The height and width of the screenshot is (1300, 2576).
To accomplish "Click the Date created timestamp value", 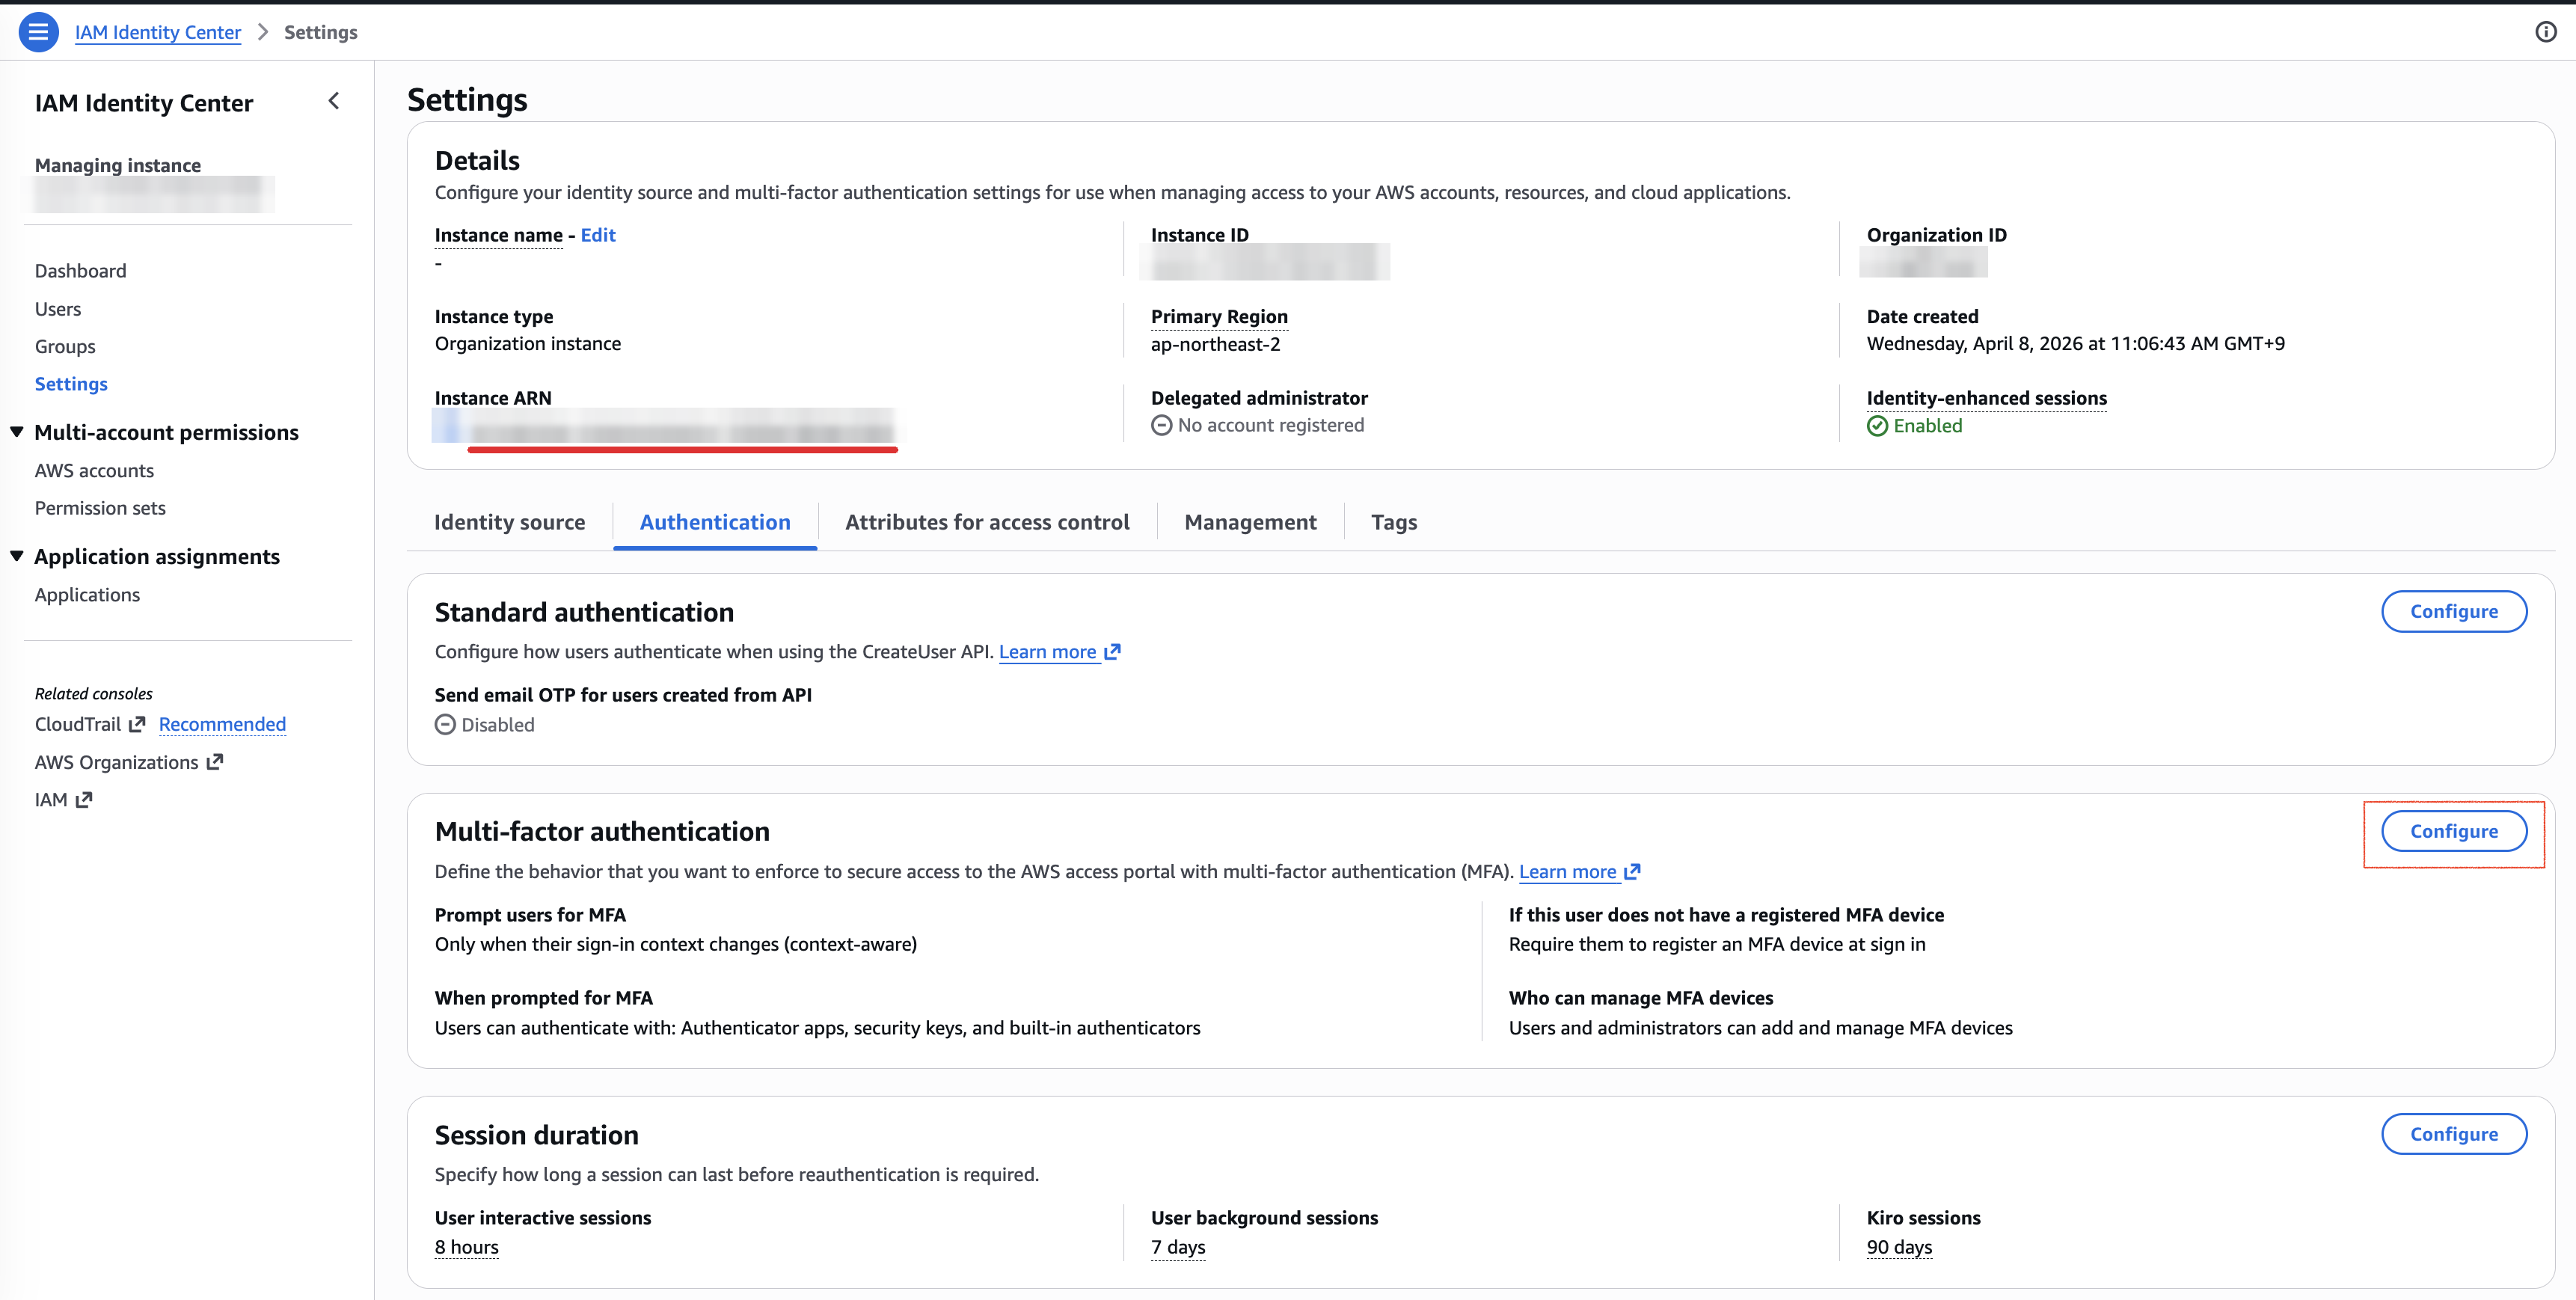I will (x=2075, y=344).
